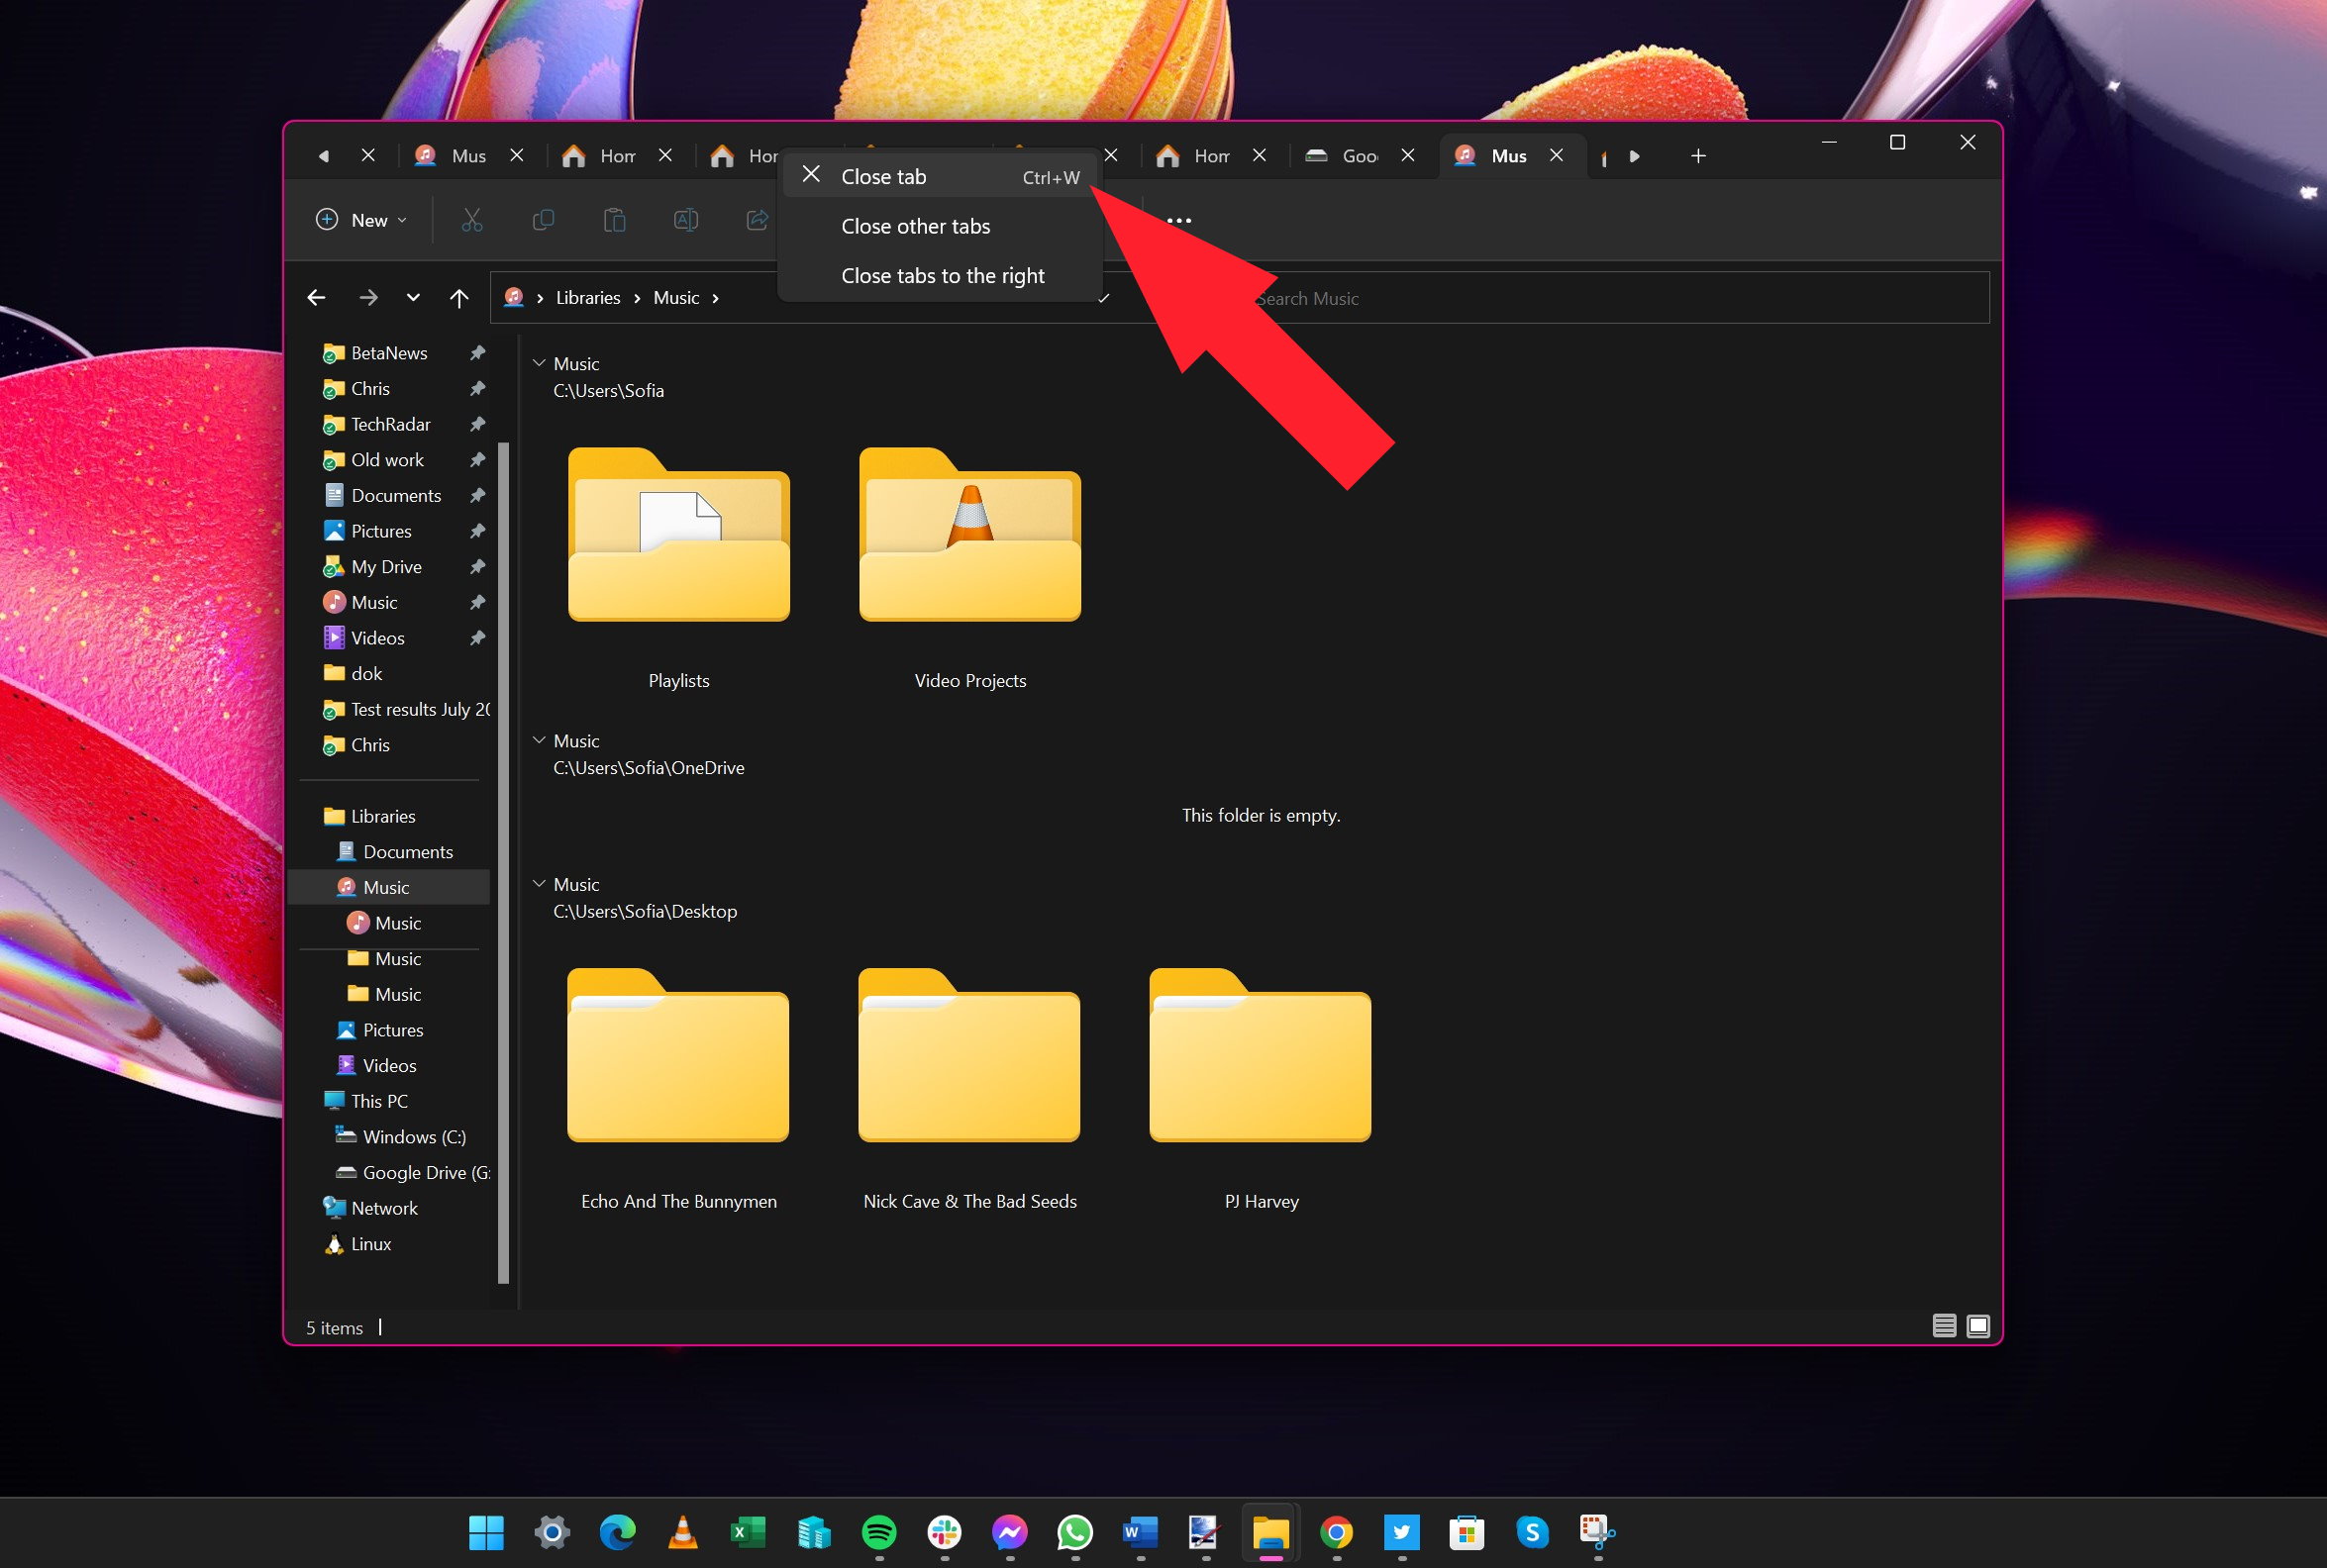Click the 'Close other tabs' menu option

click(915, 226)
